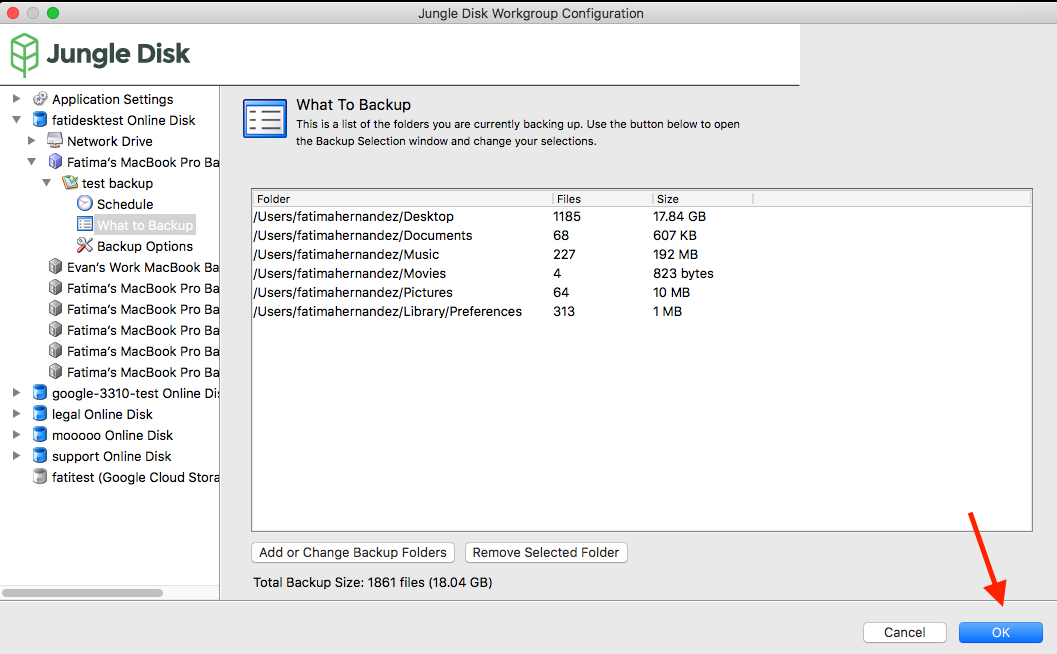Click the 17.84 GB size value
Screen dimensions: 1057x654
[680, 216]
